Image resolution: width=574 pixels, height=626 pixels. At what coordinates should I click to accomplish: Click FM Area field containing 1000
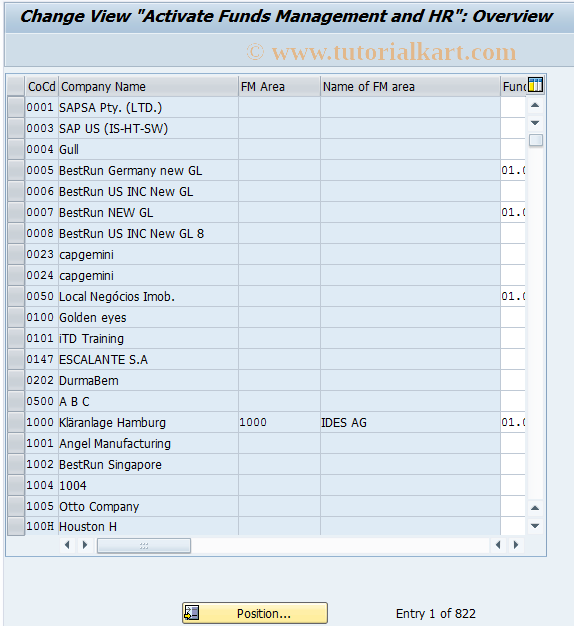[x=279, y=422]
